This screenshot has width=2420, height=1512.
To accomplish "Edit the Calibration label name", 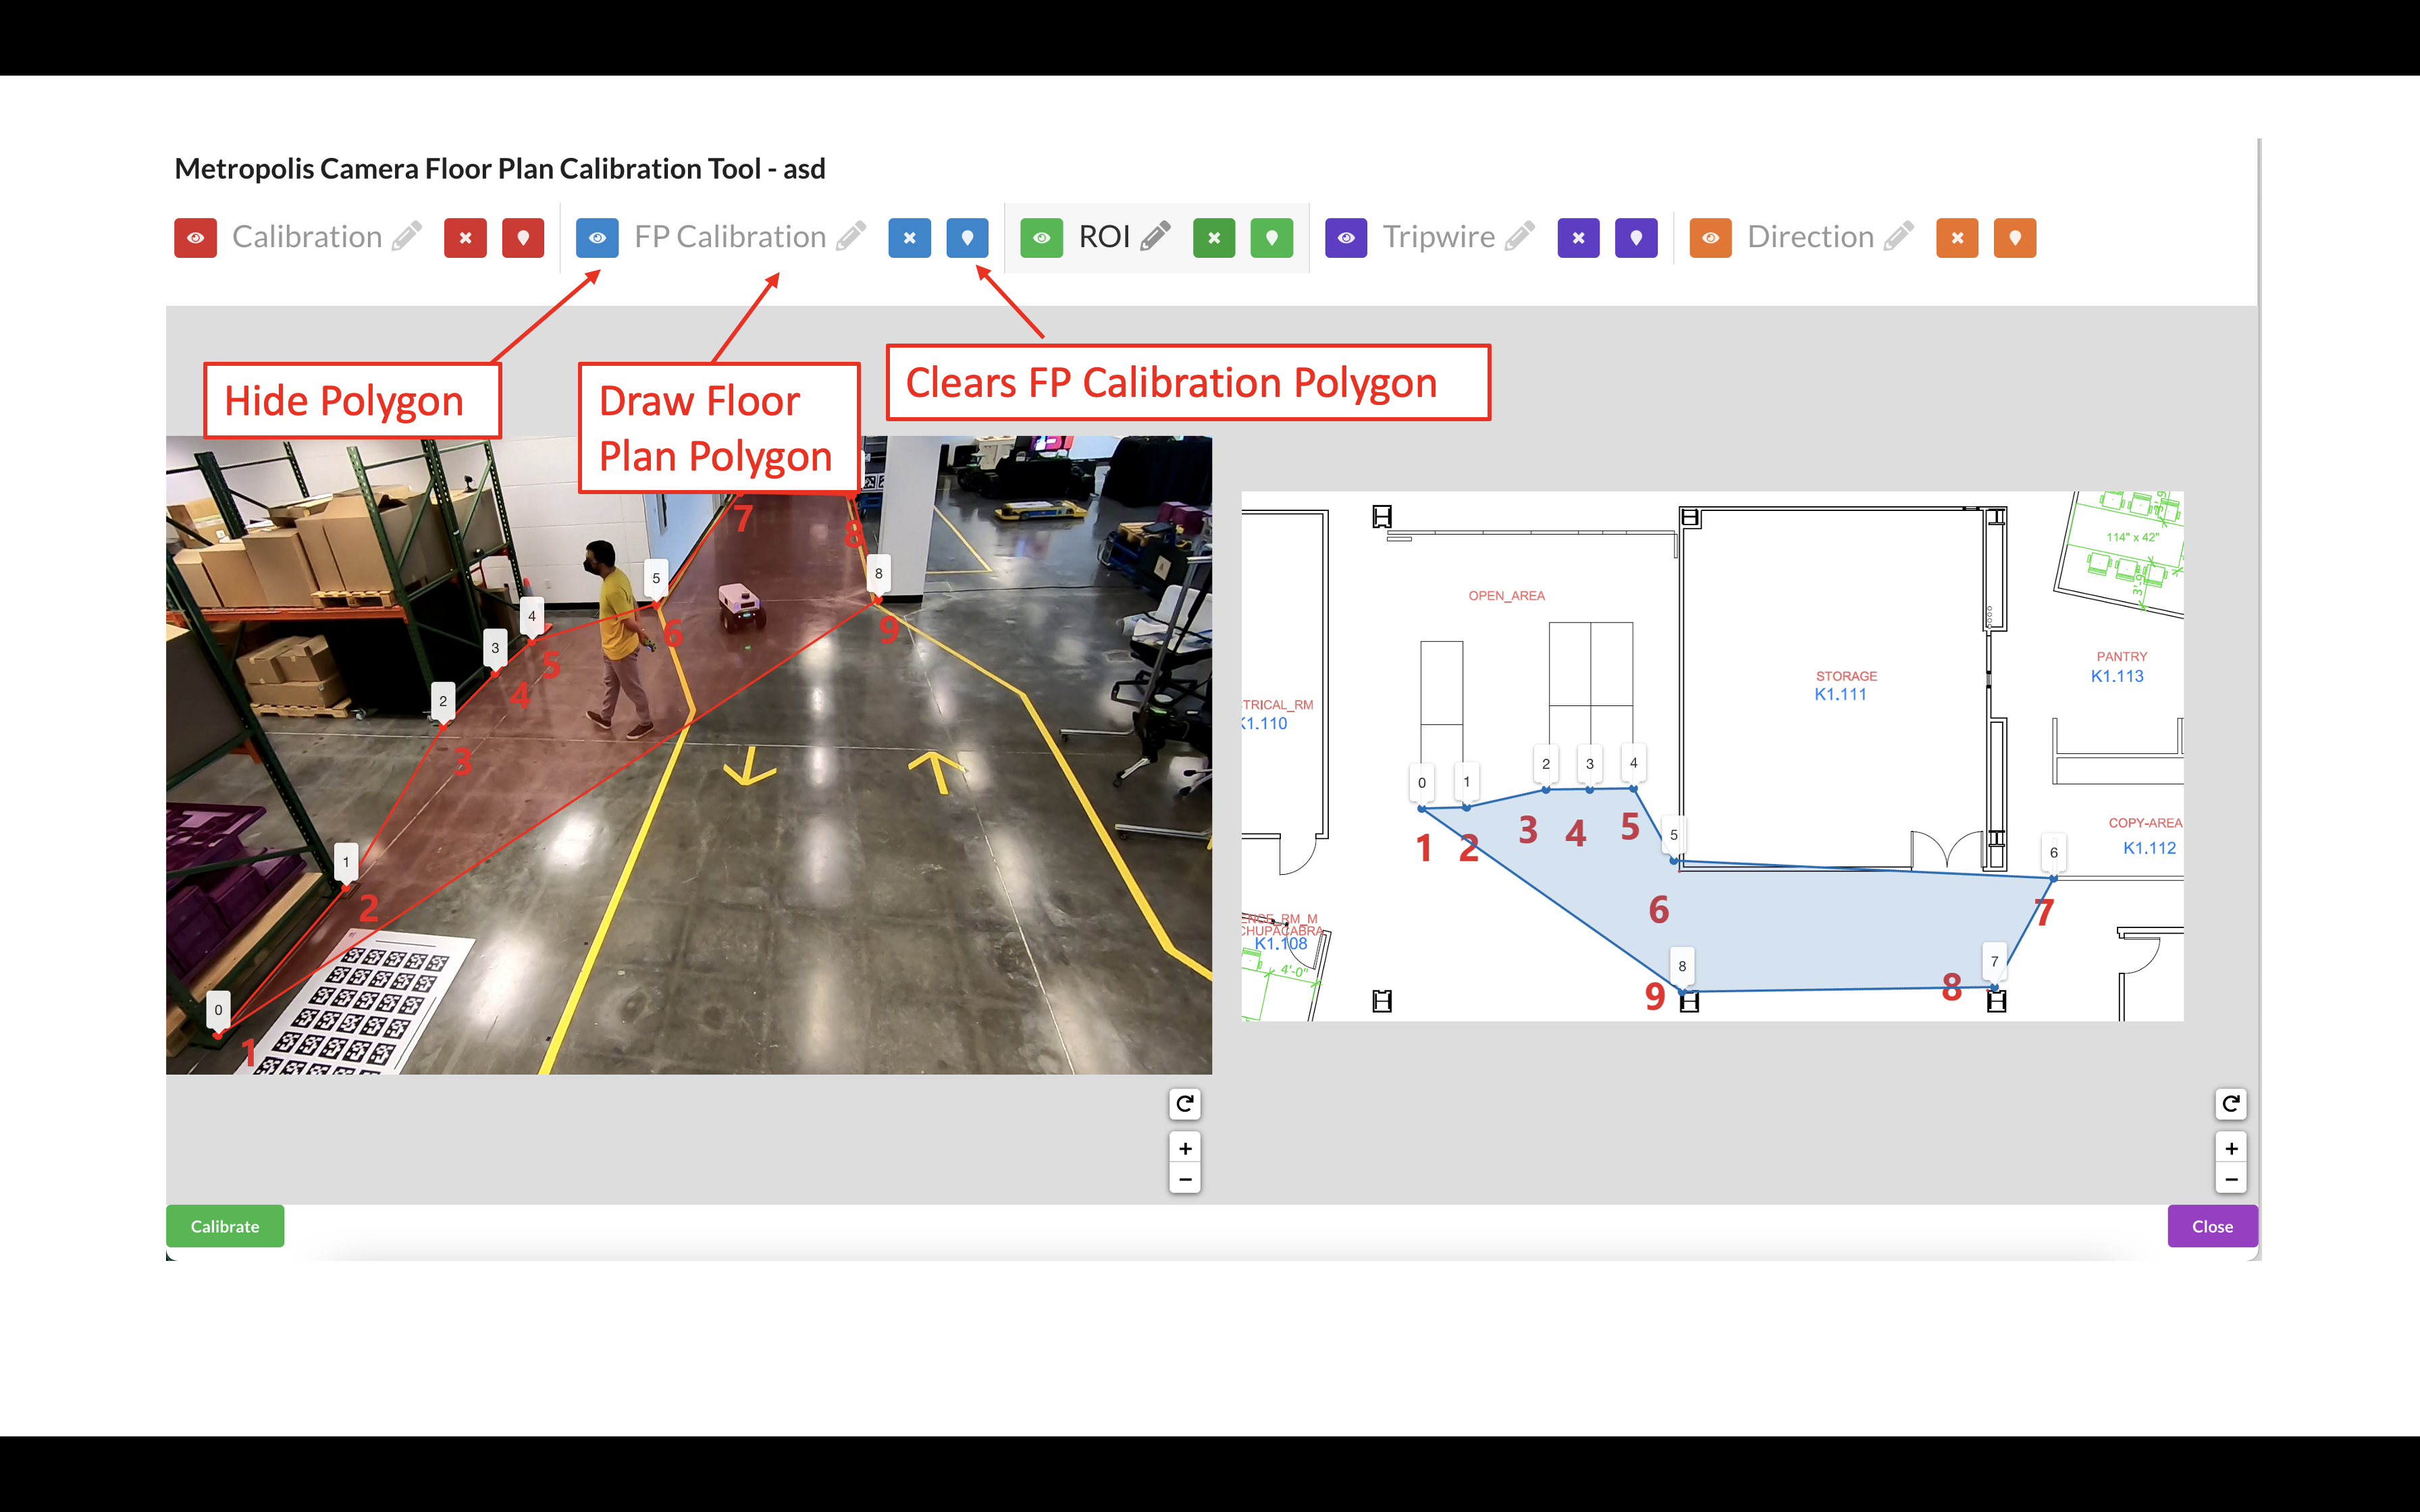I will pyautogui.click(x=408, y=237).
